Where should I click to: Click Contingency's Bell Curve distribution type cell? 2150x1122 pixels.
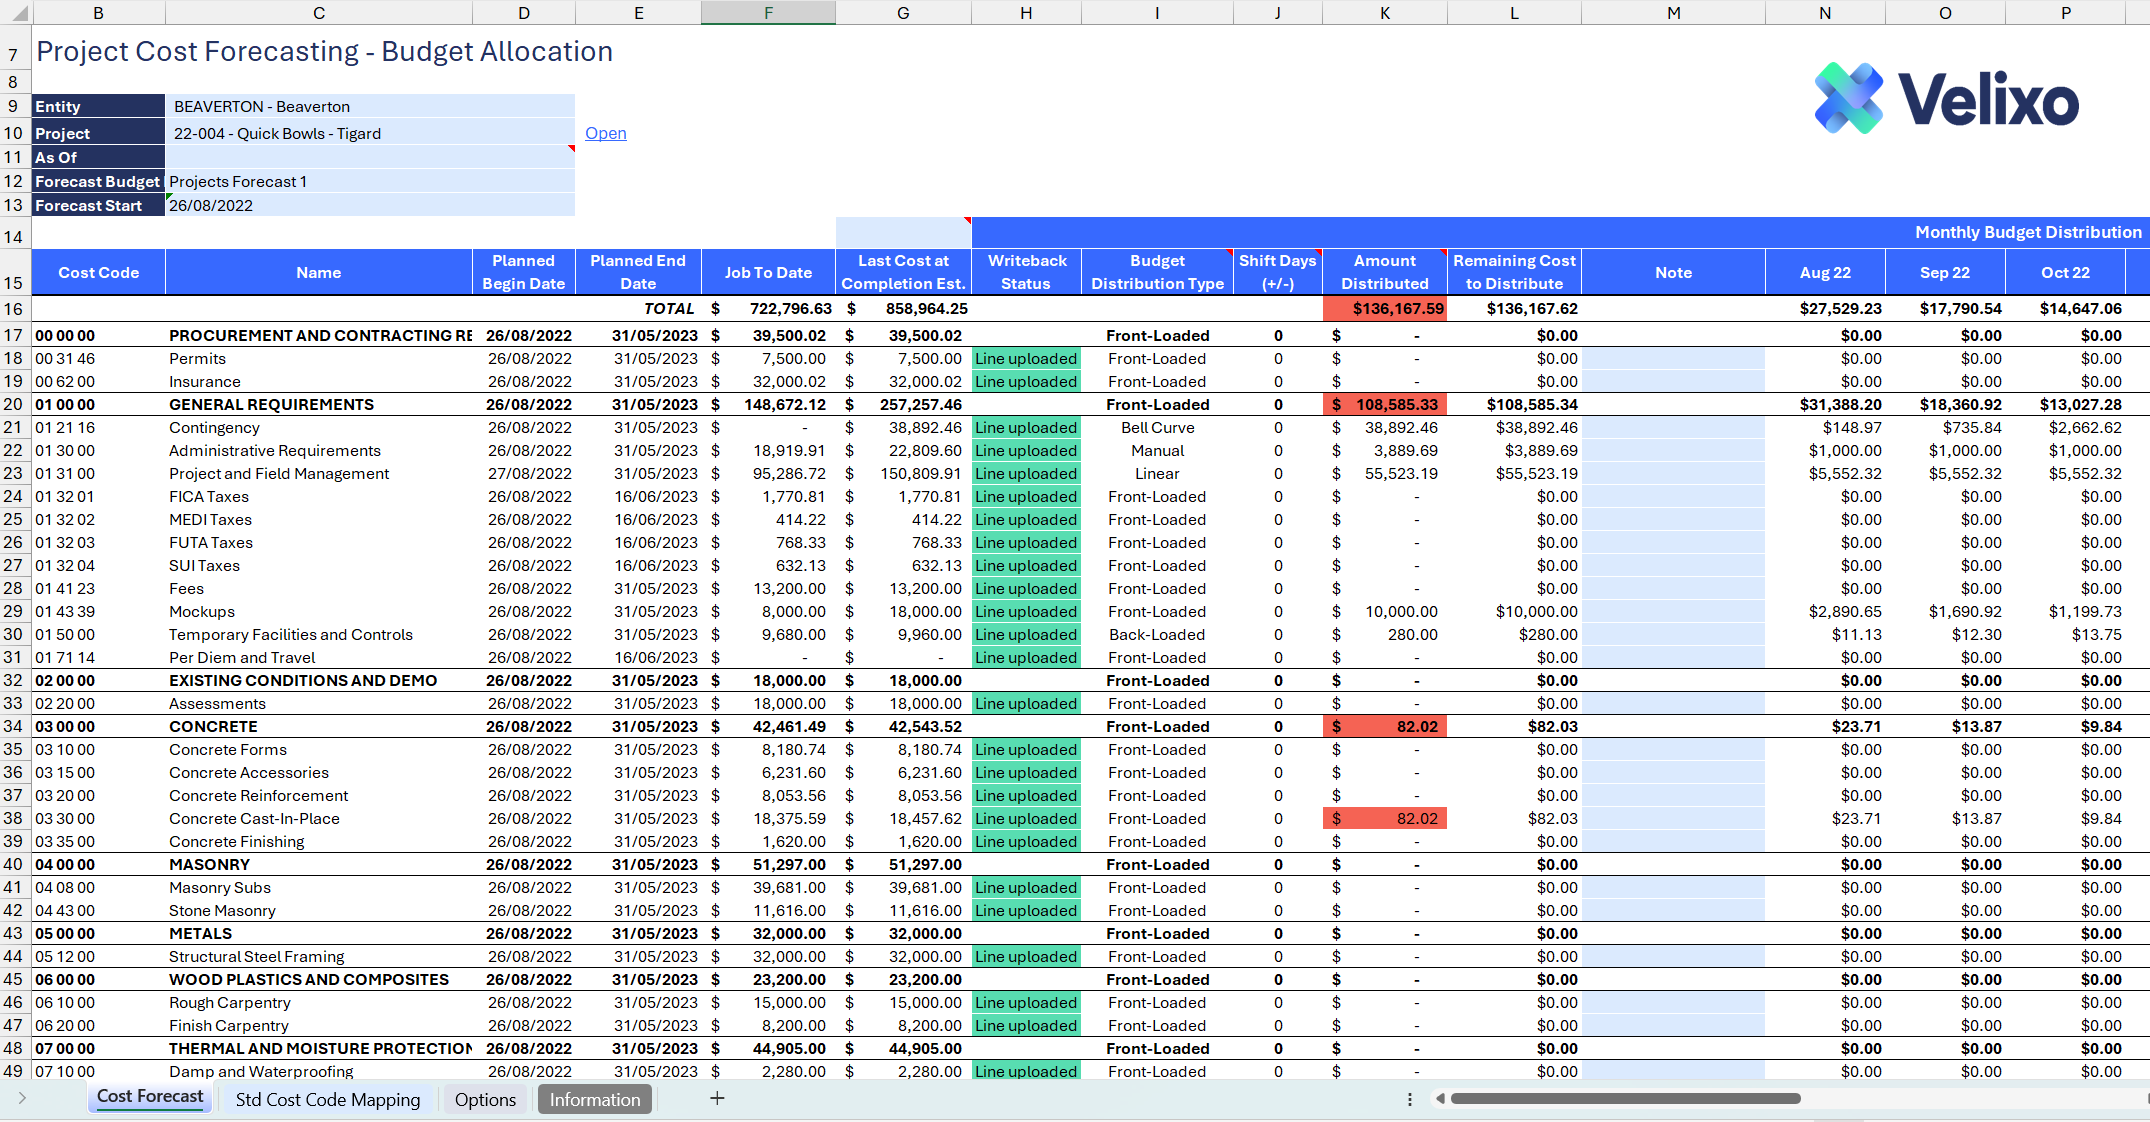pyautogui.click(x=1157, y=428)
